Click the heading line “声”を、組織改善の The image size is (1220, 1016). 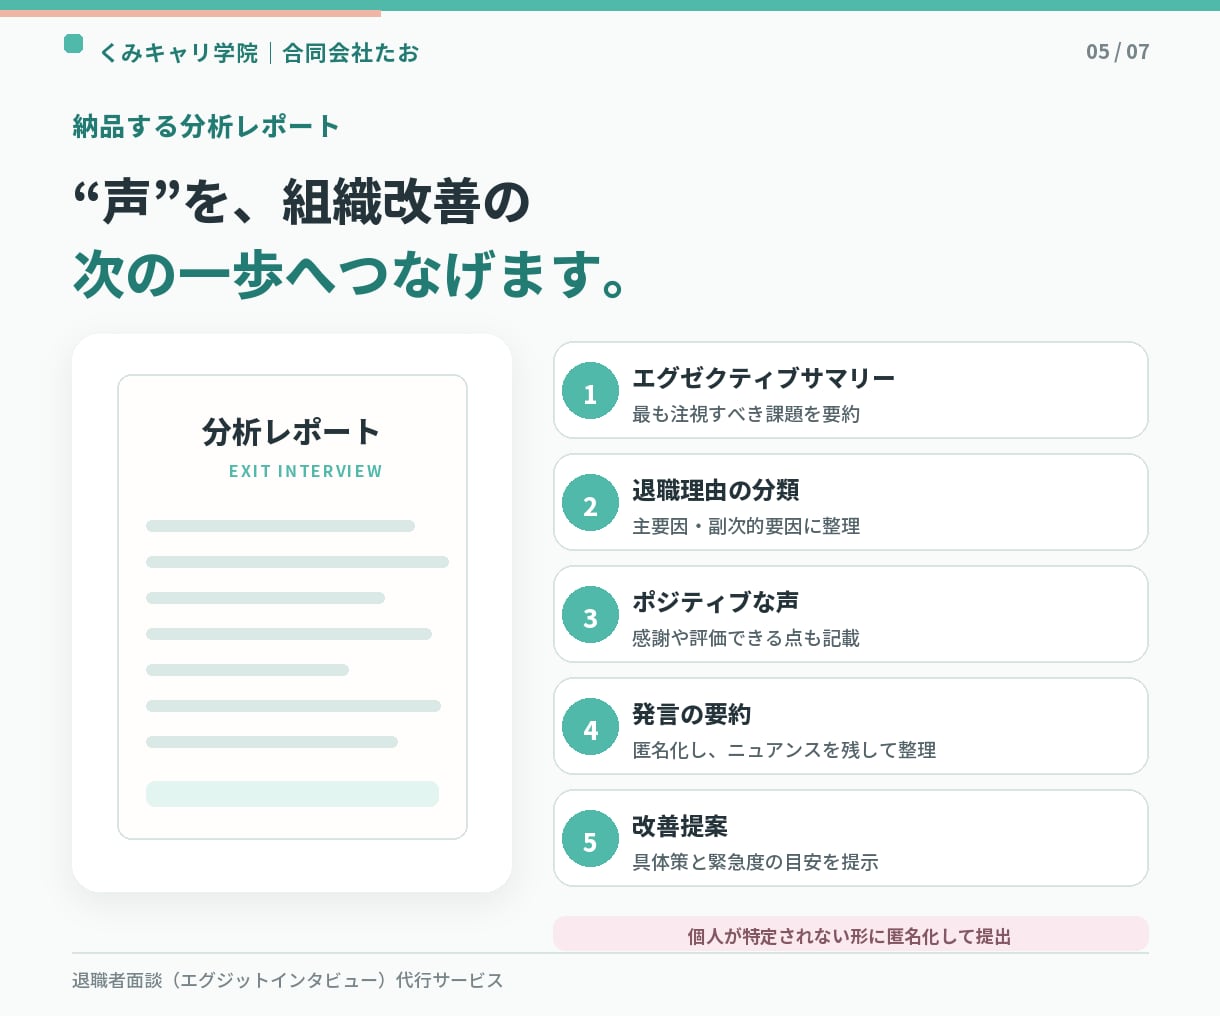[301, 202]
